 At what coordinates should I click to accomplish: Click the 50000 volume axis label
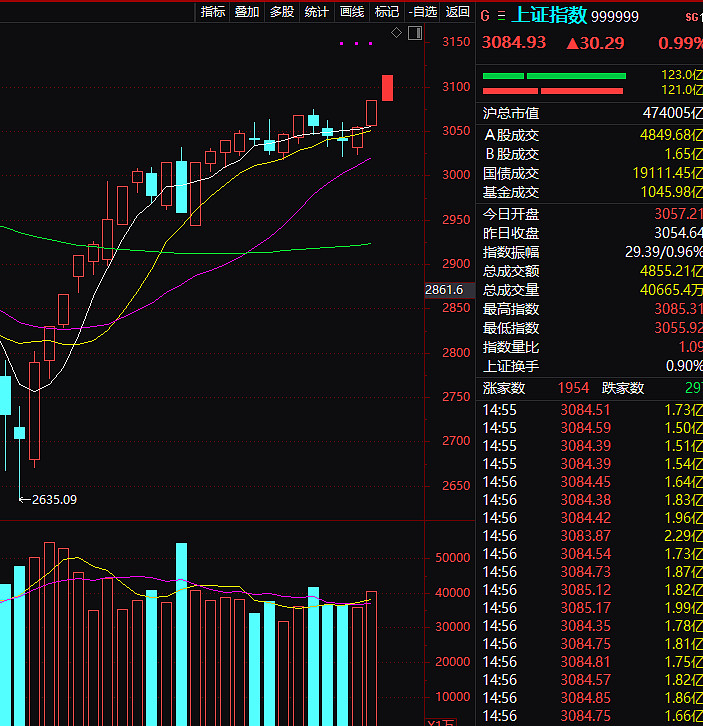[x=453, y=557]
